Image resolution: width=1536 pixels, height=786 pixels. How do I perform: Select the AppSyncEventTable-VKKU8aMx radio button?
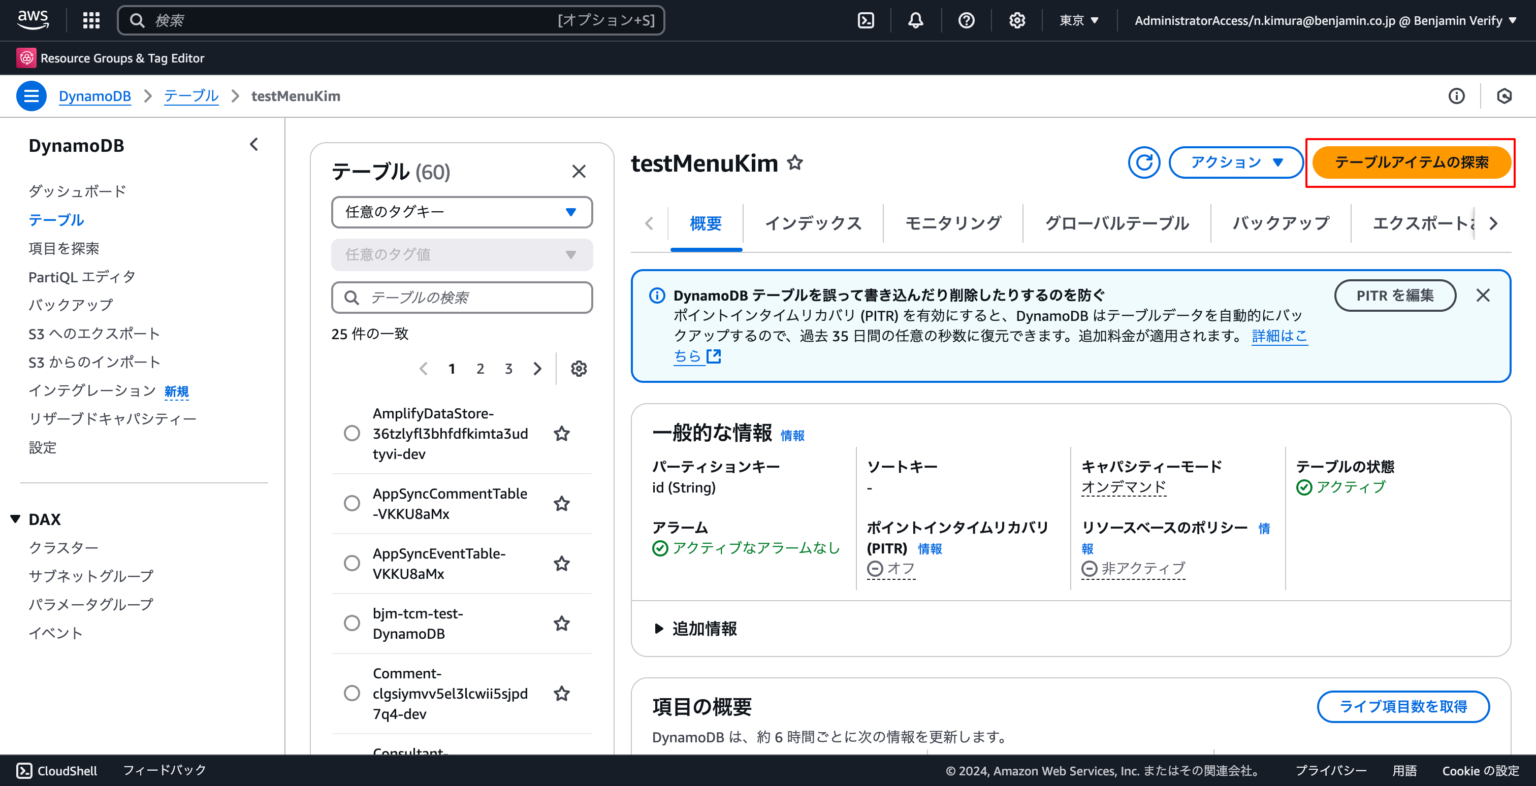coord(351,562)
